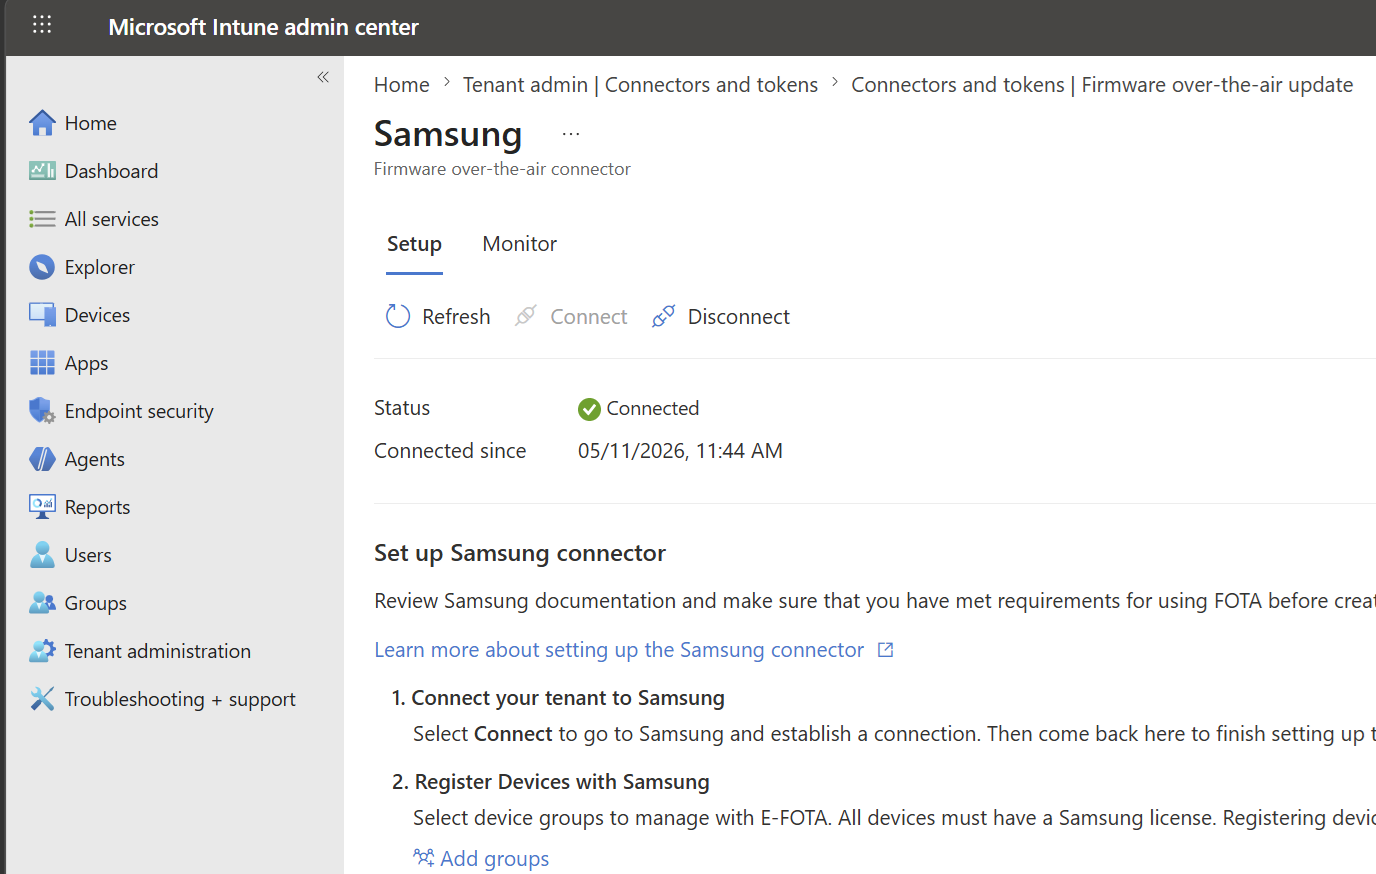Viewport: 1376px width, 874px height.
Task: Open Dashboard from the sidebar
Action: tap(112, 171)
